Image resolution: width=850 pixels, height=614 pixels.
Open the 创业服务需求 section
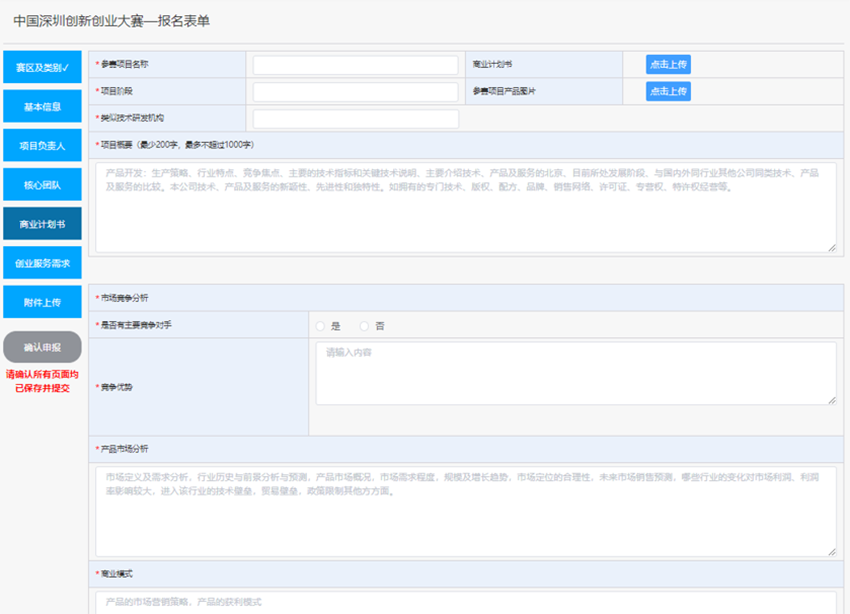(x=42, y=263)
